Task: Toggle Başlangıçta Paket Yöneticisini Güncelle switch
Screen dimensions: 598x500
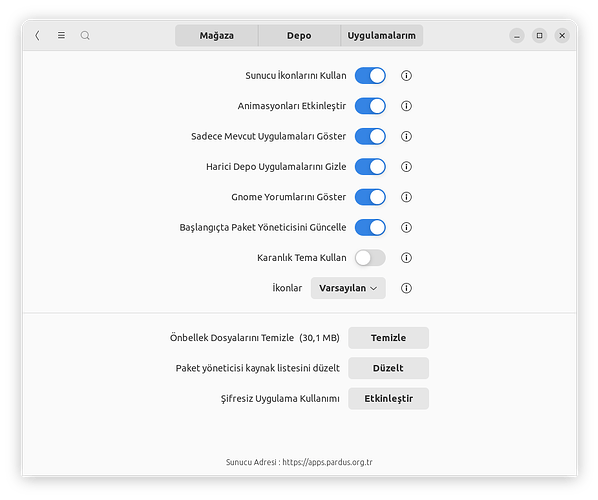Action: (x=370, y=227)
